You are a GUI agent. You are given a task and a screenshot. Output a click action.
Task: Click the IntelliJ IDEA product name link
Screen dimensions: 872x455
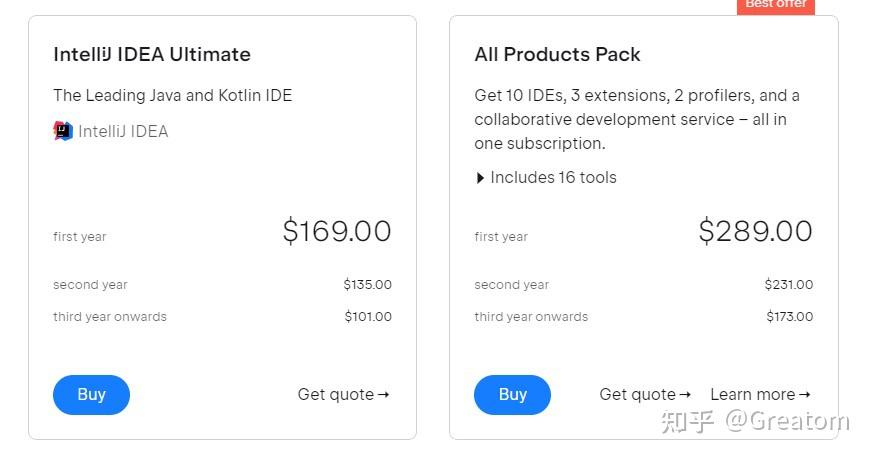(x=123, y=131)
